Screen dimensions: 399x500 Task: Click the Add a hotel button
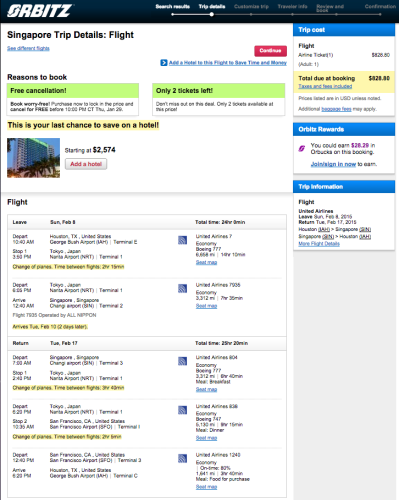pyautogui.click(x=86, y=164)
